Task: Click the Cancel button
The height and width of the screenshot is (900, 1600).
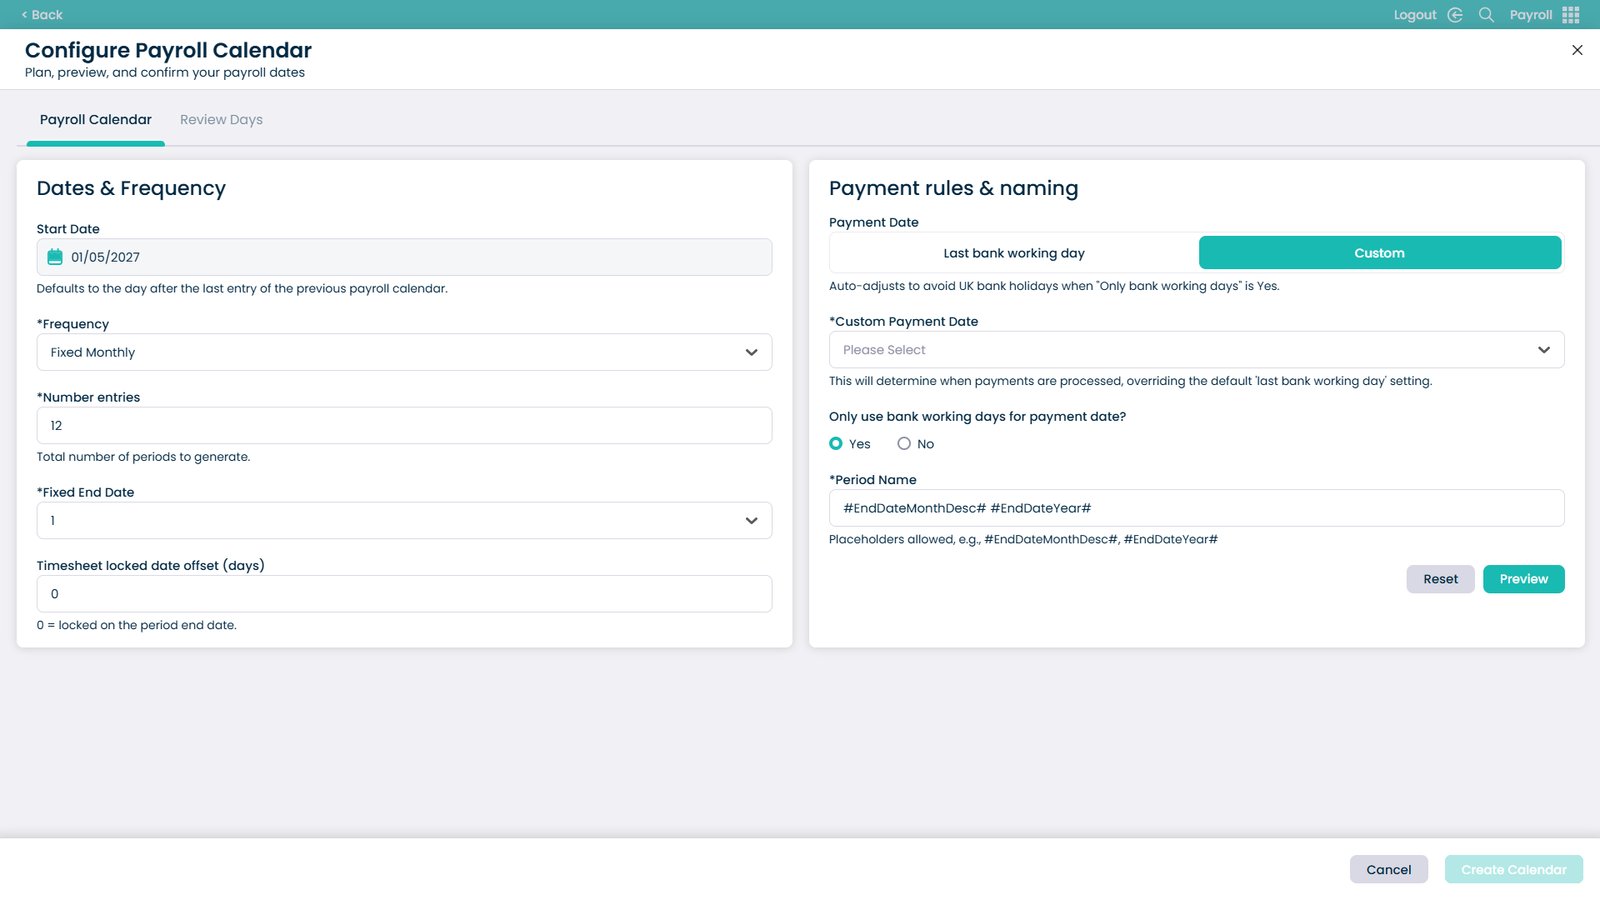Action: pos(1389,870)
